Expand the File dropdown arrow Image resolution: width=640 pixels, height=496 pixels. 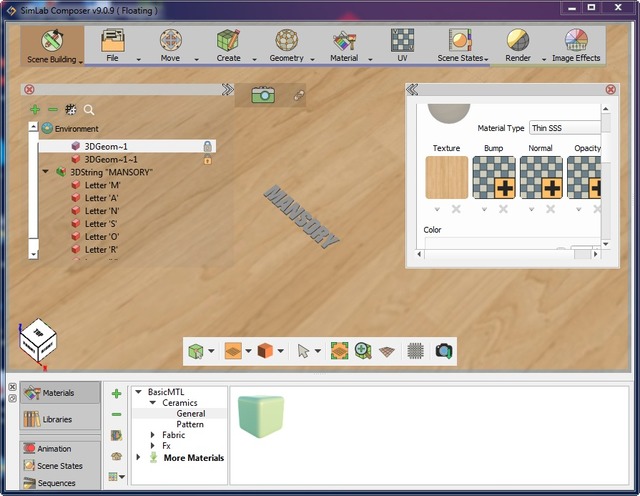pyautogui.click(x=138, y=60)
